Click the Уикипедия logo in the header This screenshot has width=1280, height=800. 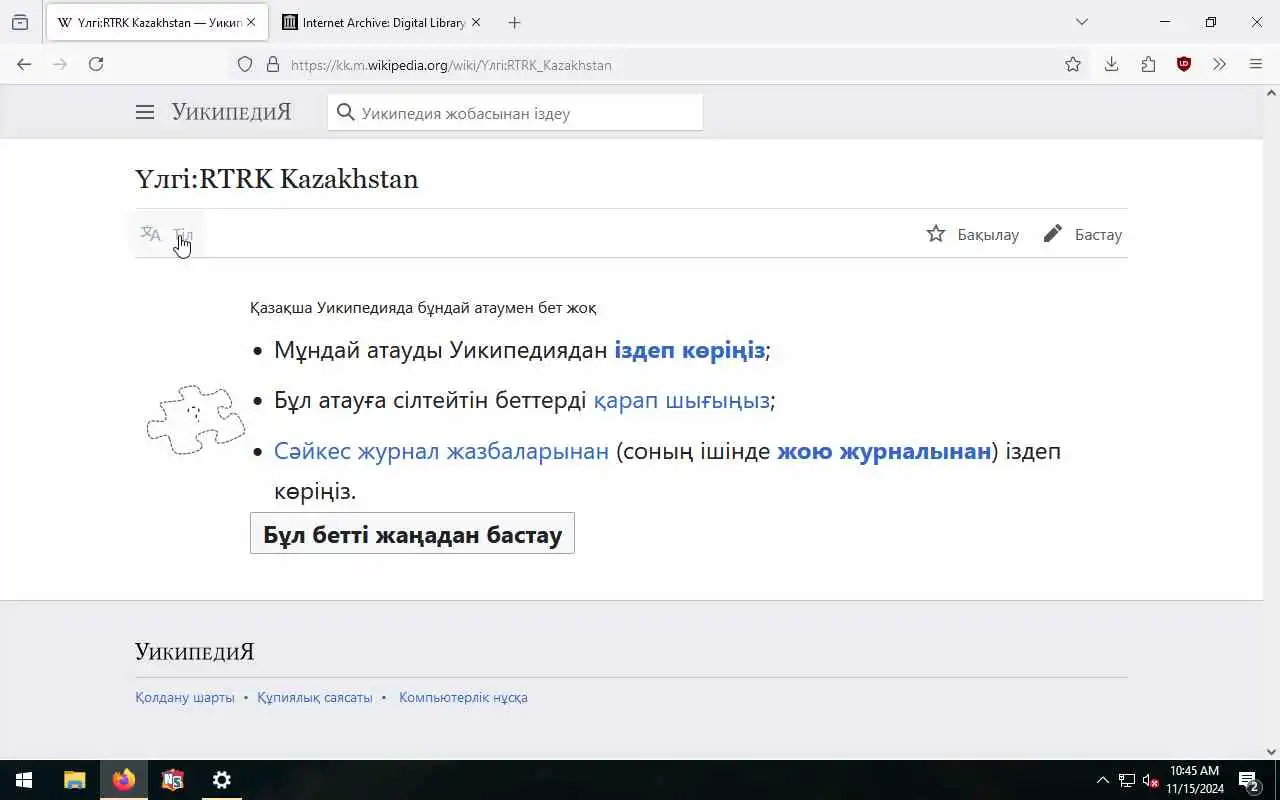[x=231, y=112]
